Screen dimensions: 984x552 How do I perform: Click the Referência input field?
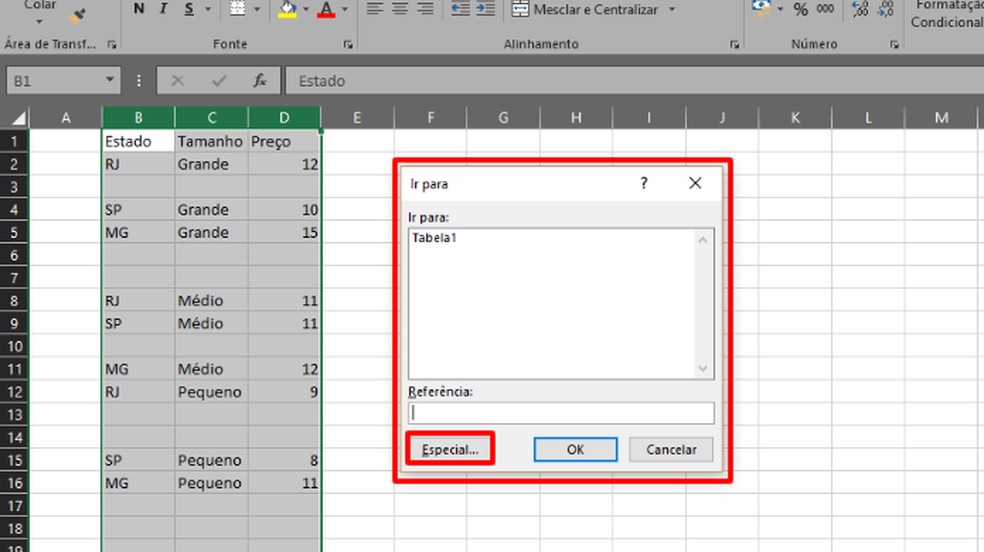click(561, 412)
